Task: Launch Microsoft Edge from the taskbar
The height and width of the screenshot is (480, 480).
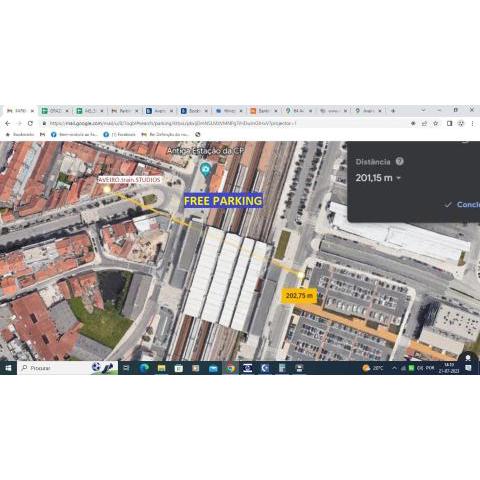Action: point(144,368)
